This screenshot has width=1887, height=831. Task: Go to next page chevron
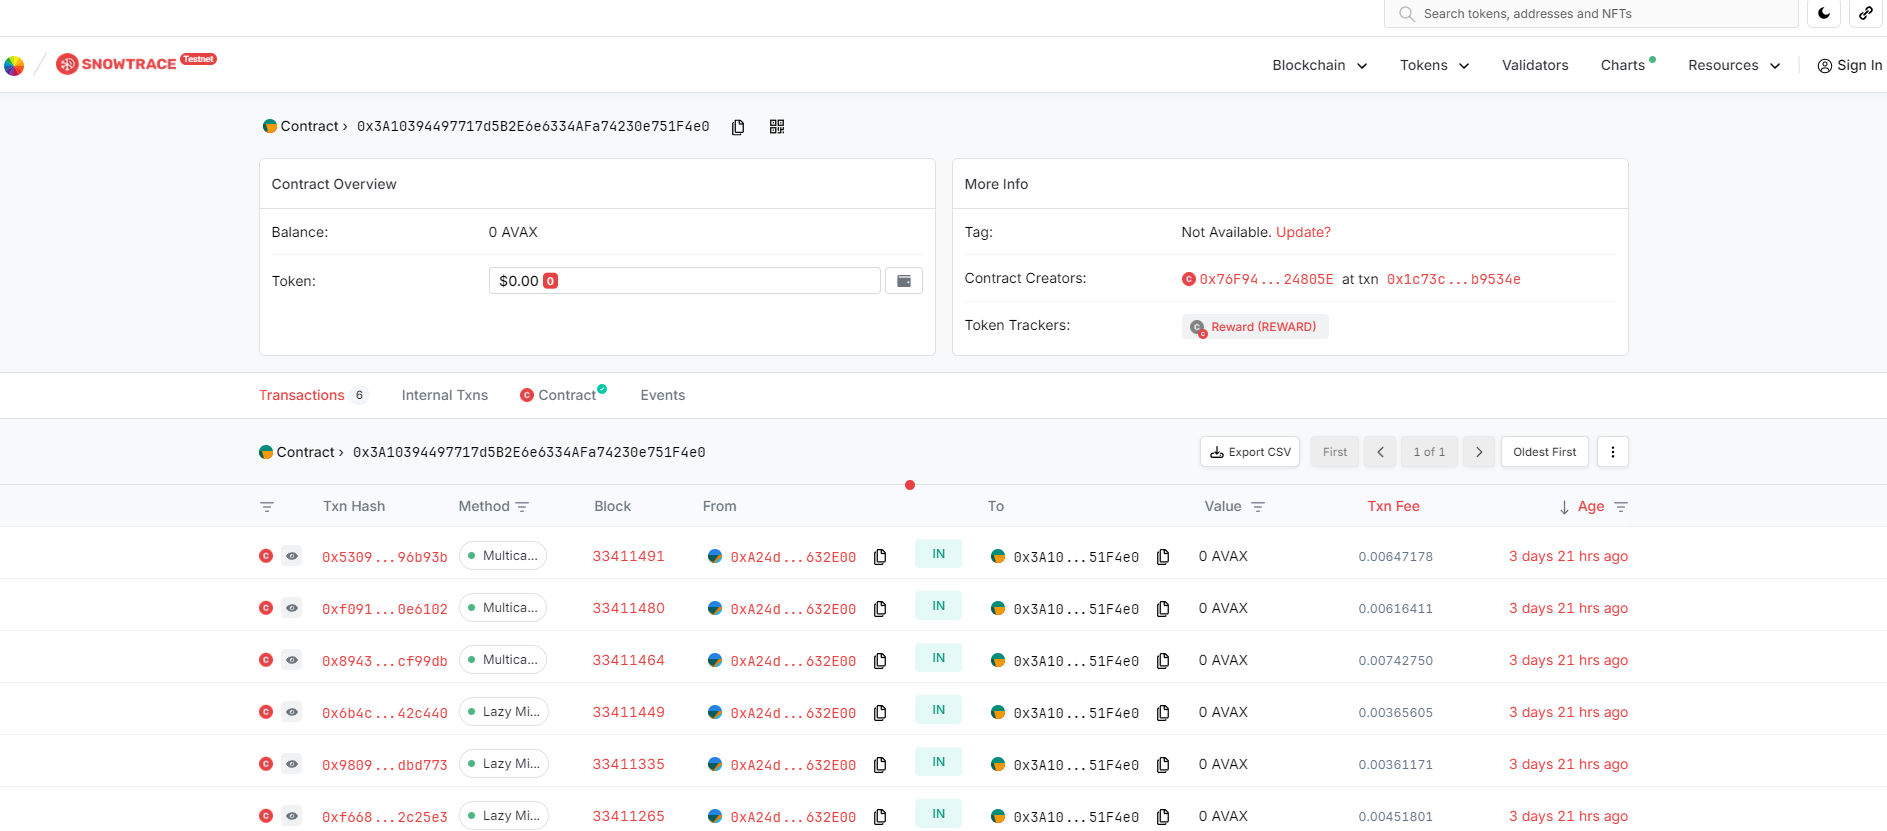pos(1479,452)
